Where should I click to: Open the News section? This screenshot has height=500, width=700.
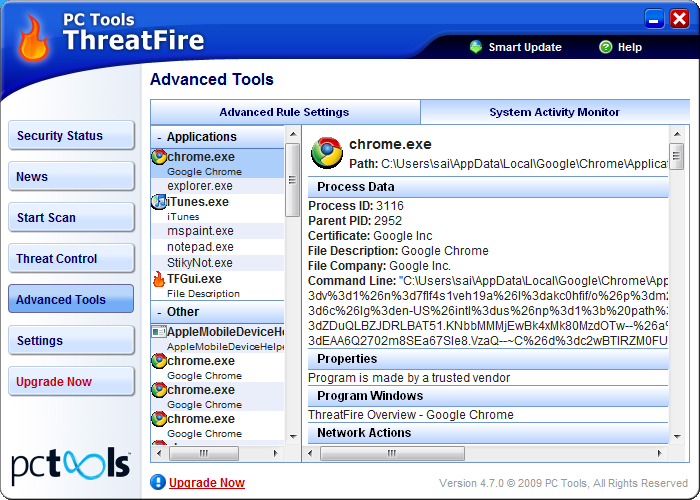[71, 176]
